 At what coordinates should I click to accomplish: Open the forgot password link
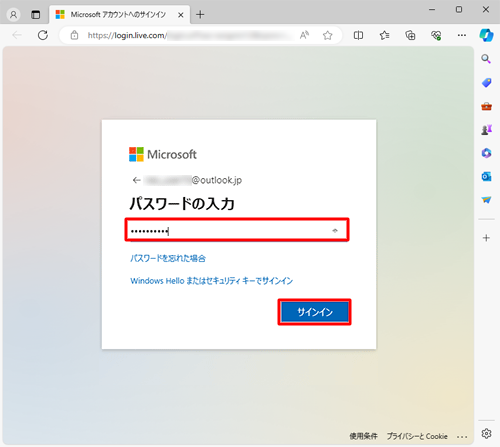click(168, 258)
